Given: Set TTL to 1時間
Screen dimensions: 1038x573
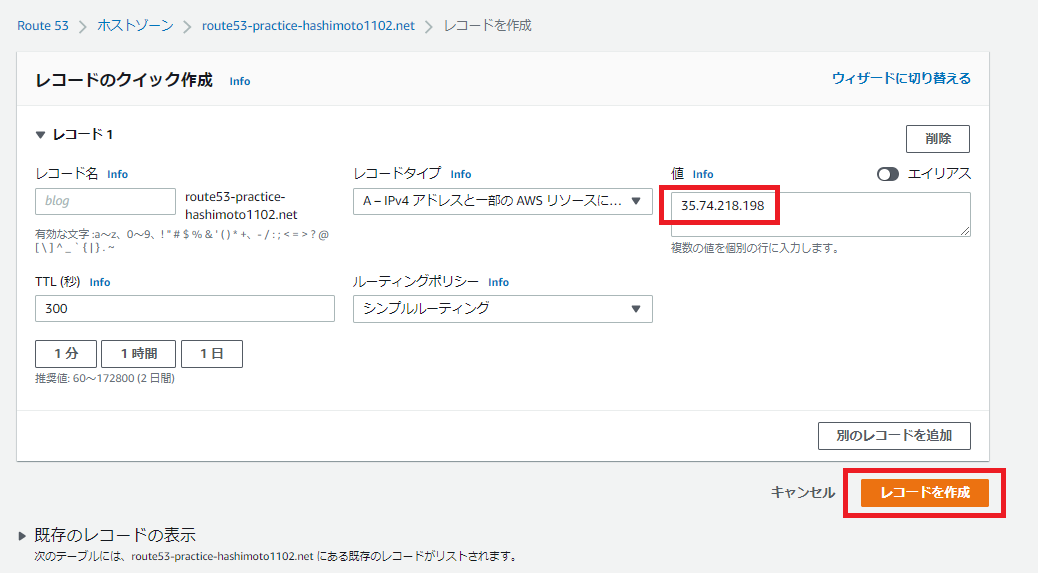Looking at the screenshot, I should click(x=138, y=354).
